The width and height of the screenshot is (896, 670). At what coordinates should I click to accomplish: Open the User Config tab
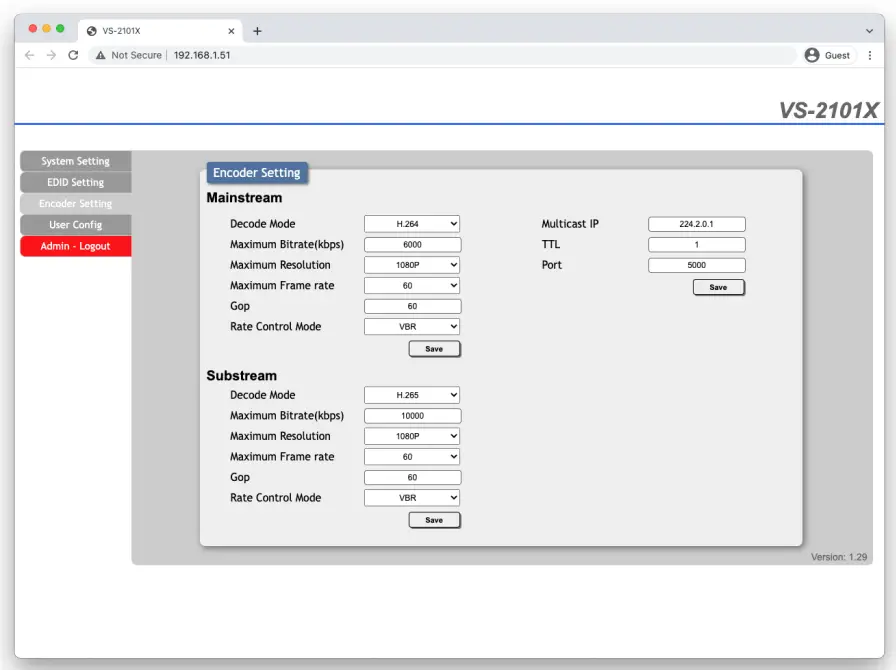point(76,225)
